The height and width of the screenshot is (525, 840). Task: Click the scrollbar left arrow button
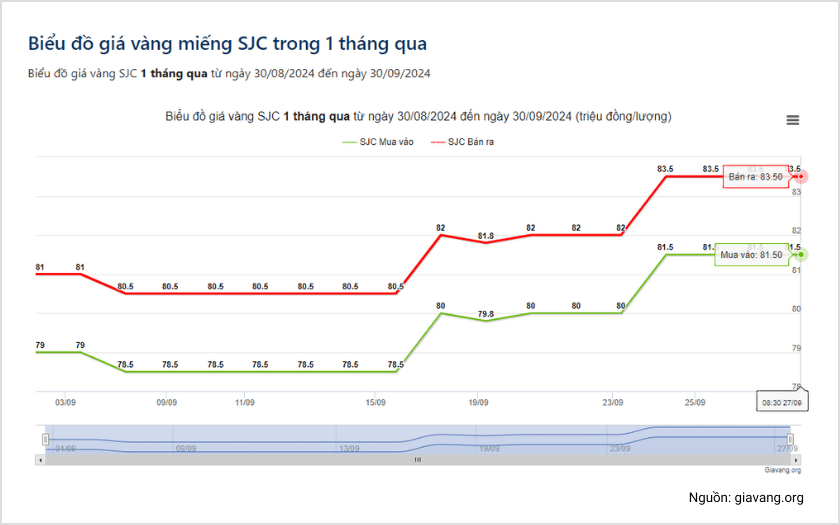coord(40,460)
